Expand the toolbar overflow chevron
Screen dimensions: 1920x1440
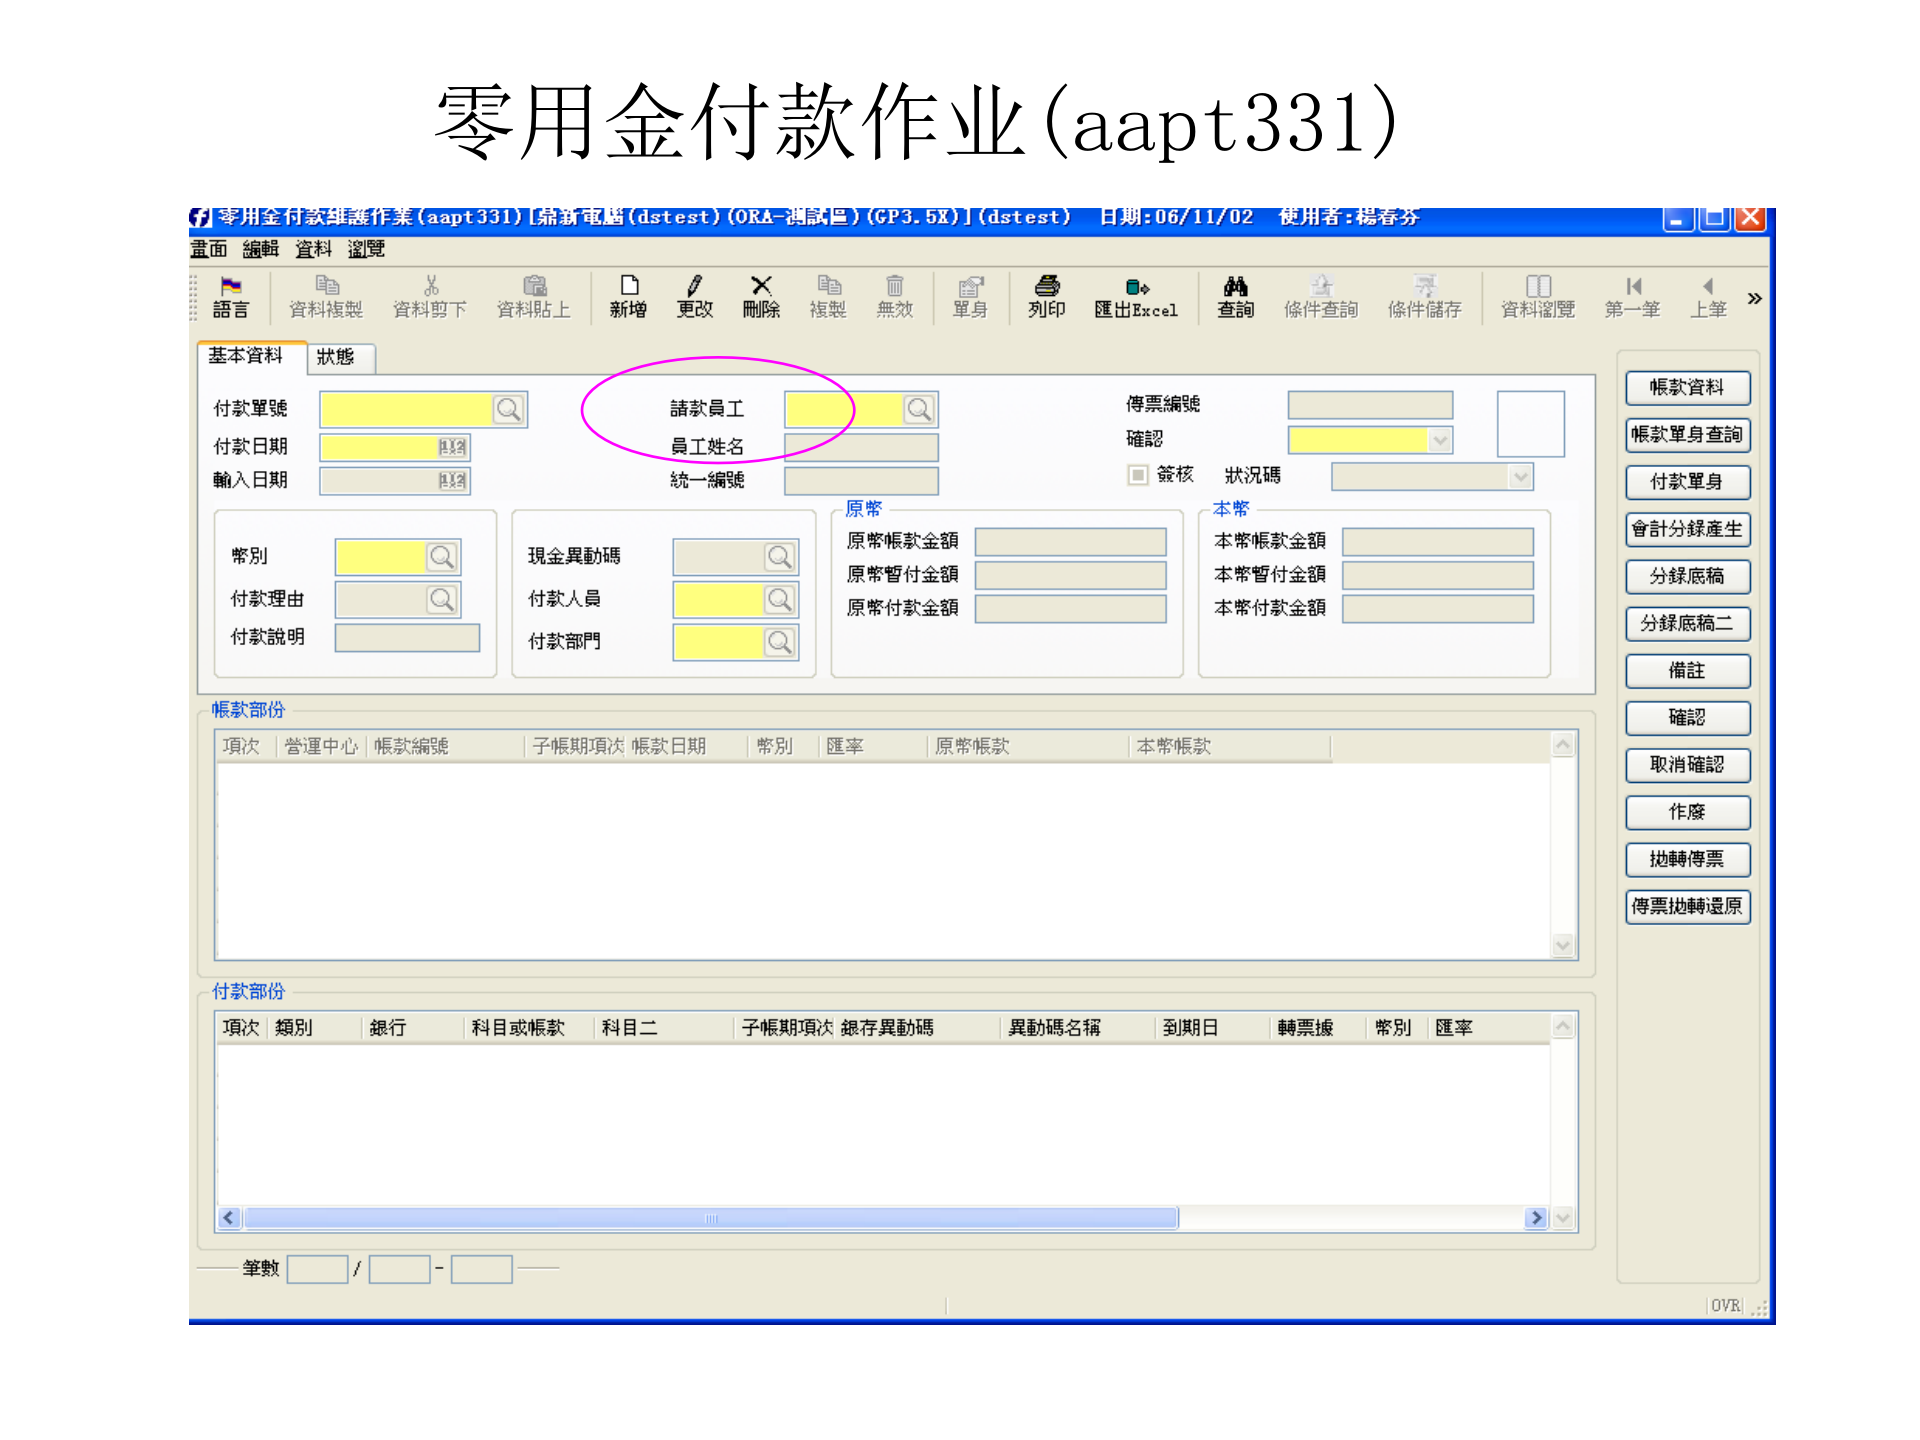click(x=1755, y=296)
